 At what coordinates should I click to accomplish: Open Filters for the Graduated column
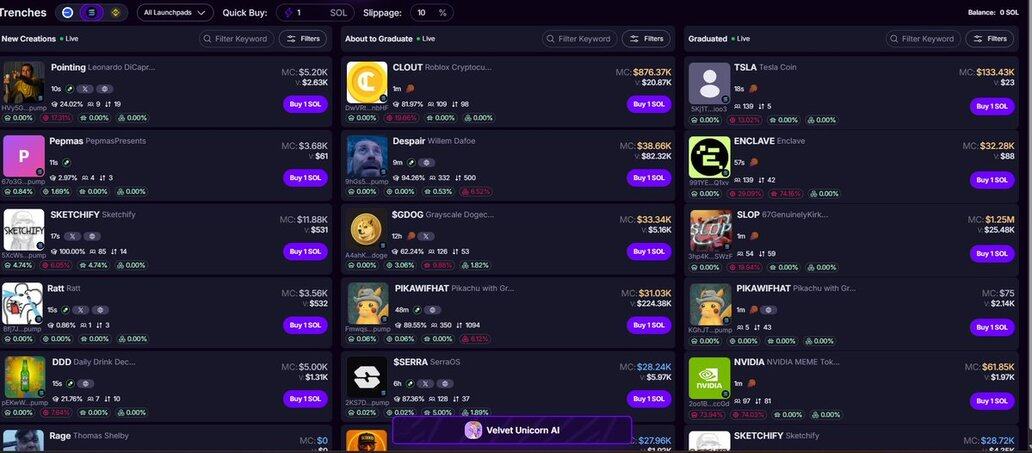[x=990, y=39]
